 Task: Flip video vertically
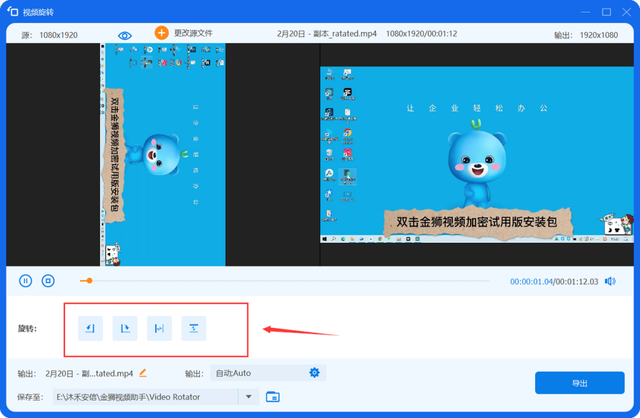point(194,328)
